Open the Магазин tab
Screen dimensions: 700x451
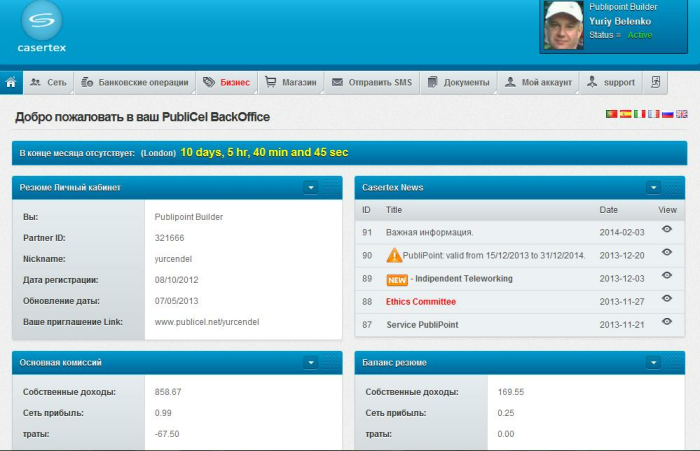pos(291,83)
